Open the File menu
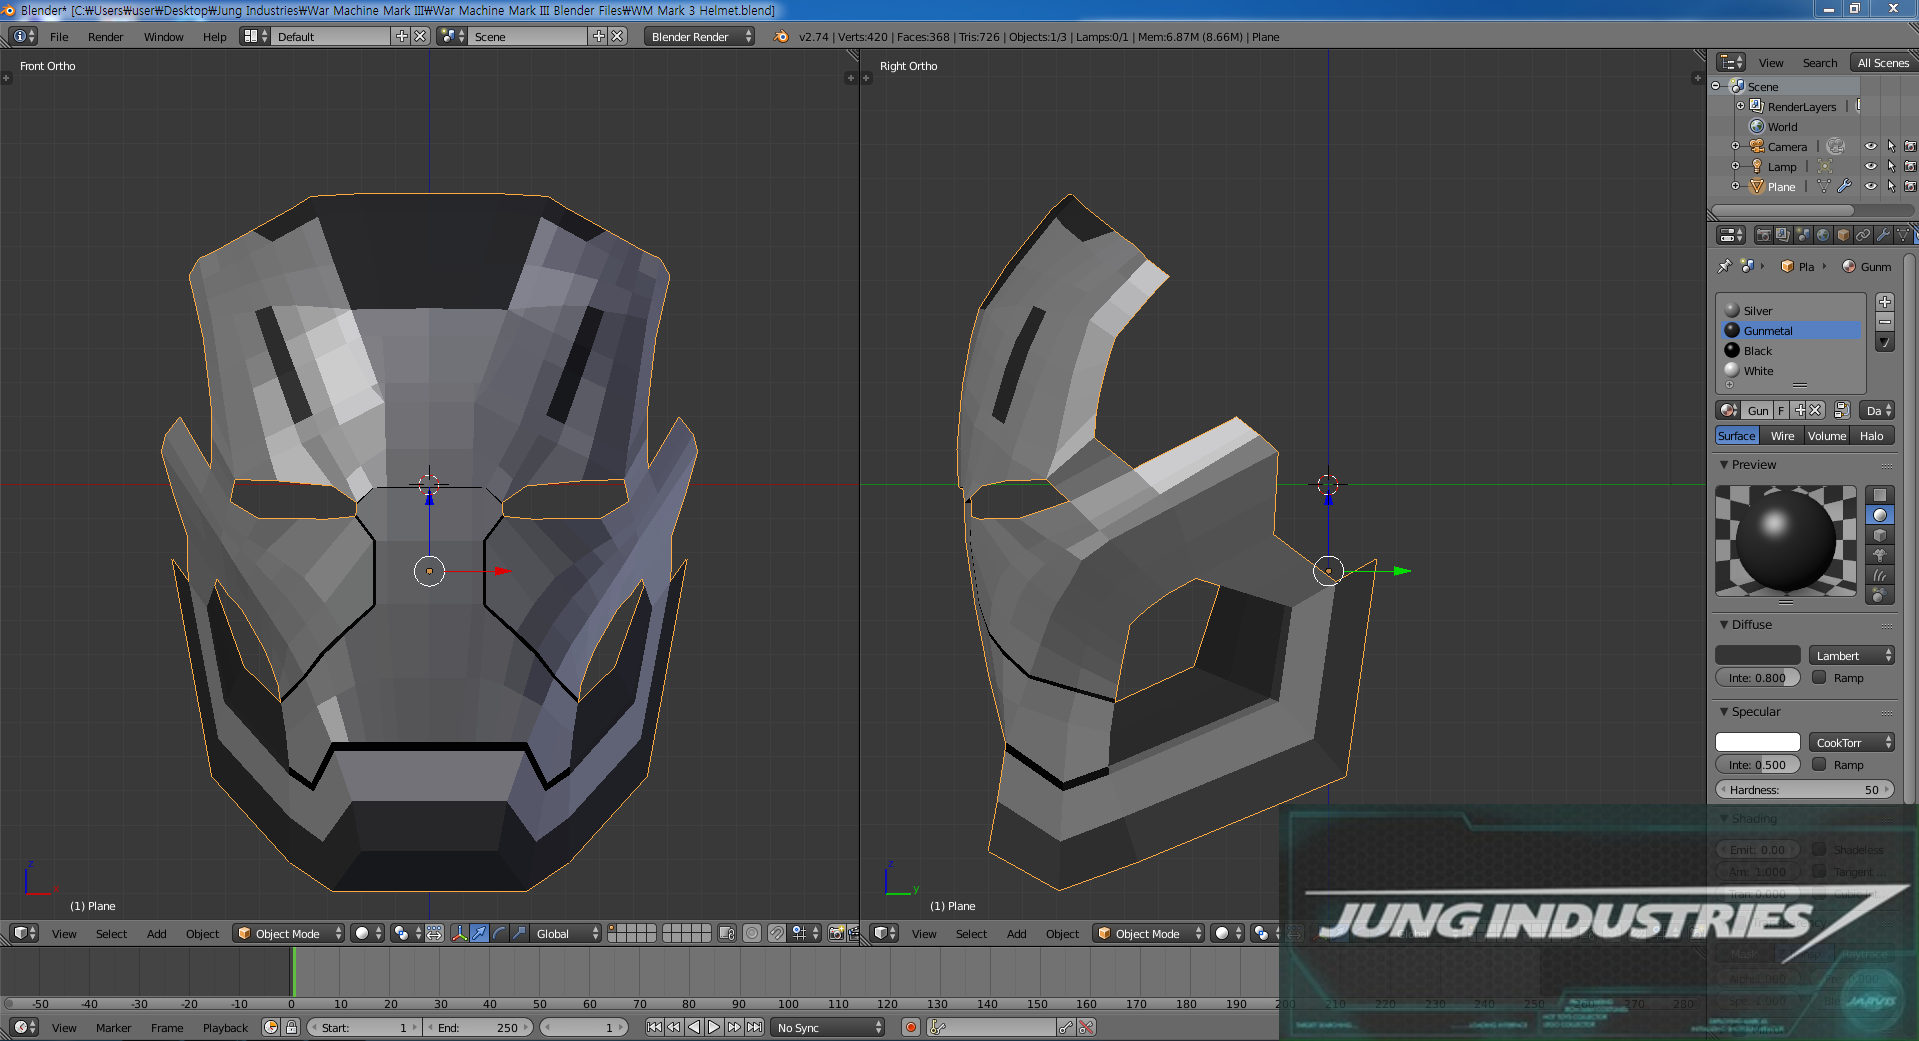This screenshot has width=1919, height=1041. click(x=59, y=37)
